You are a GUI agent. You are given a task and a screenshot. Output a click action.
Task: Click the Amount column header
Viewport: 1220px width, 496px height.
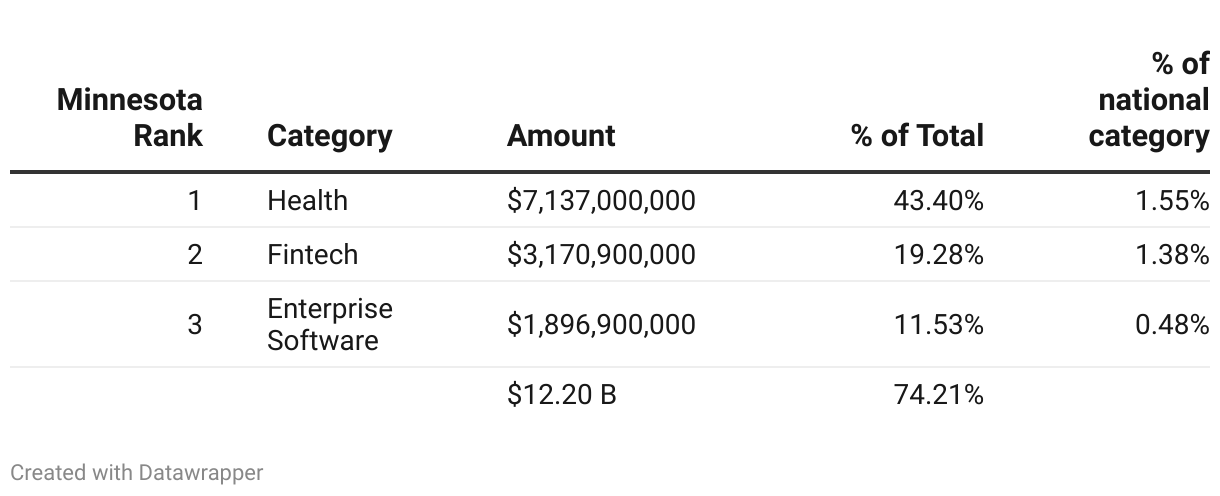(561, 136)
